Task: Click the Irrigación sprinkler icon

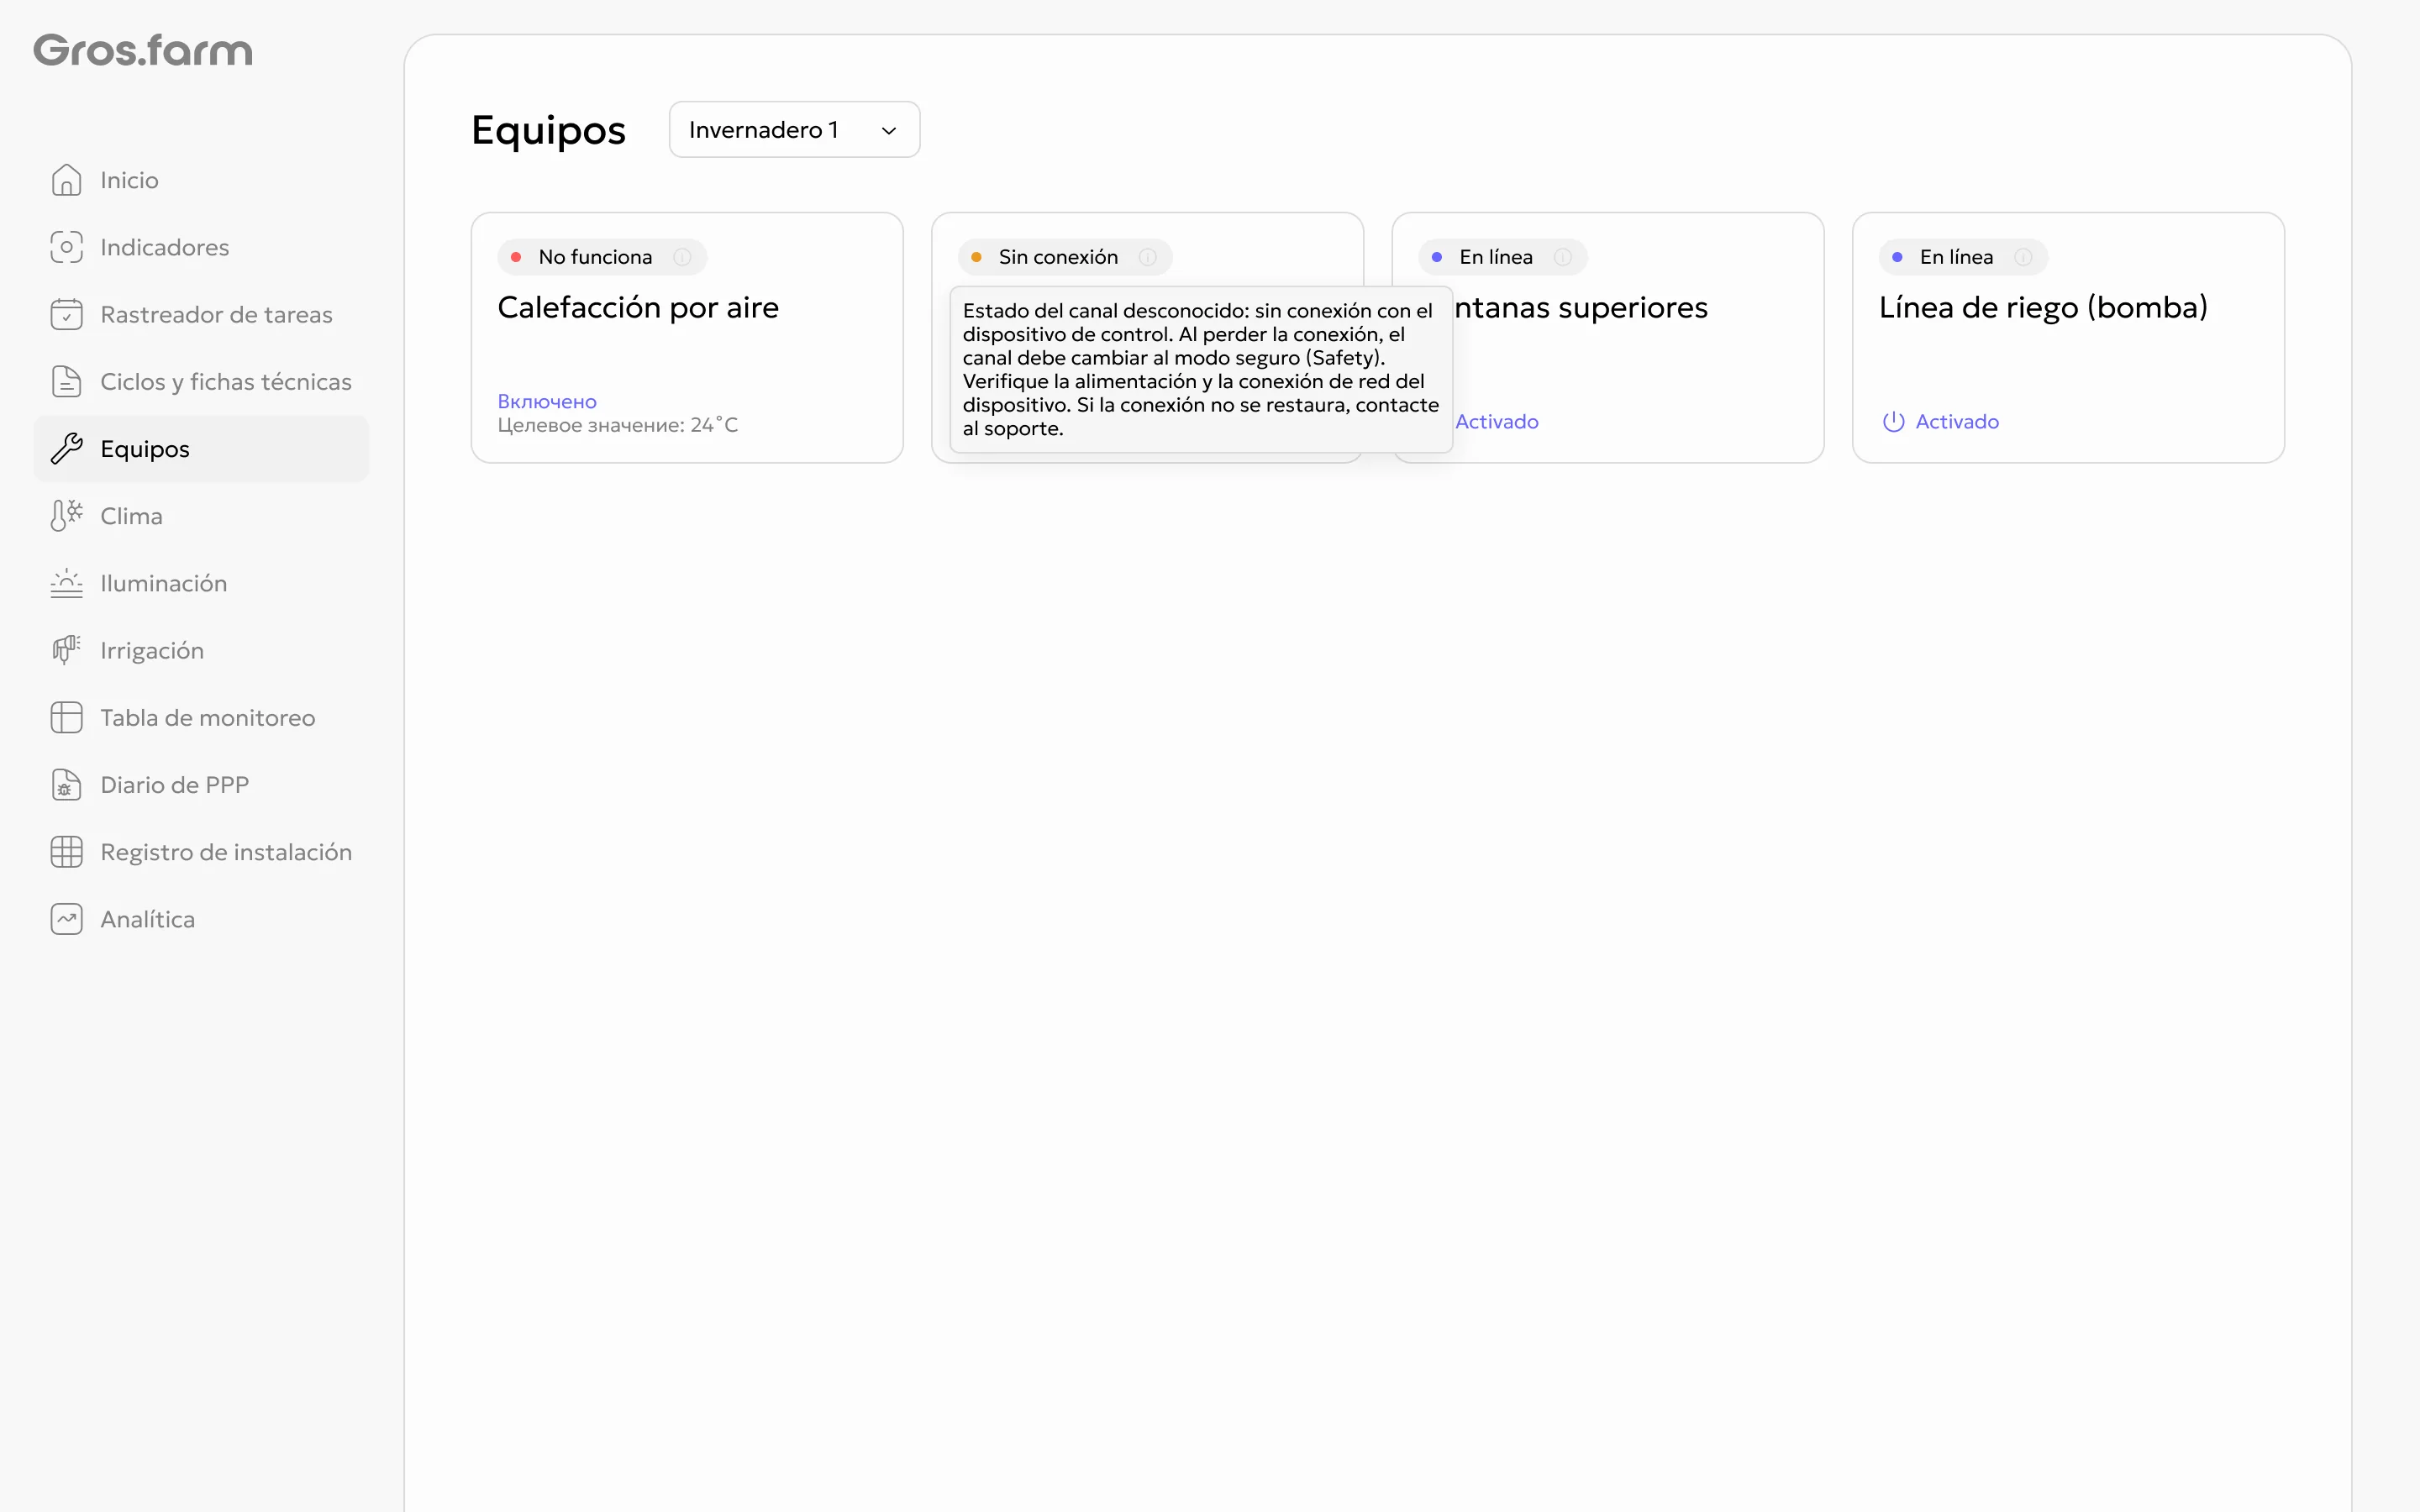Action: click(x=66, y=650)
